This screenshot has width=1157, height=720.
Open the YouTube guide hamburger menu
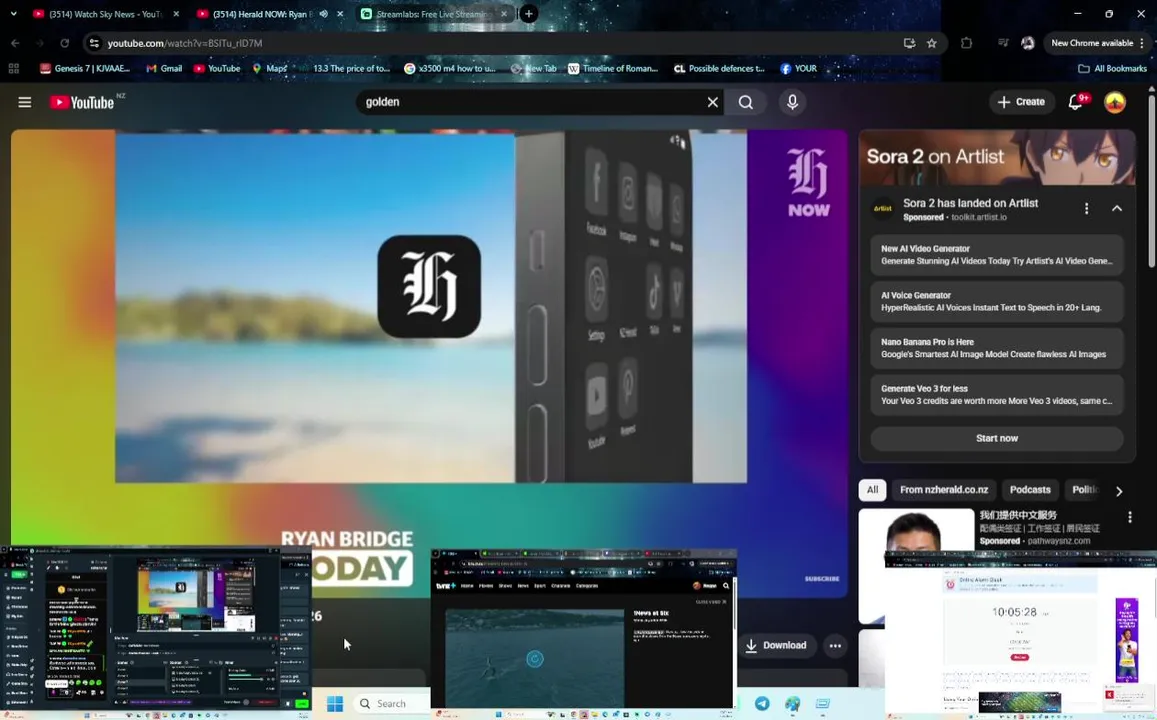click(x=24, y=102)
